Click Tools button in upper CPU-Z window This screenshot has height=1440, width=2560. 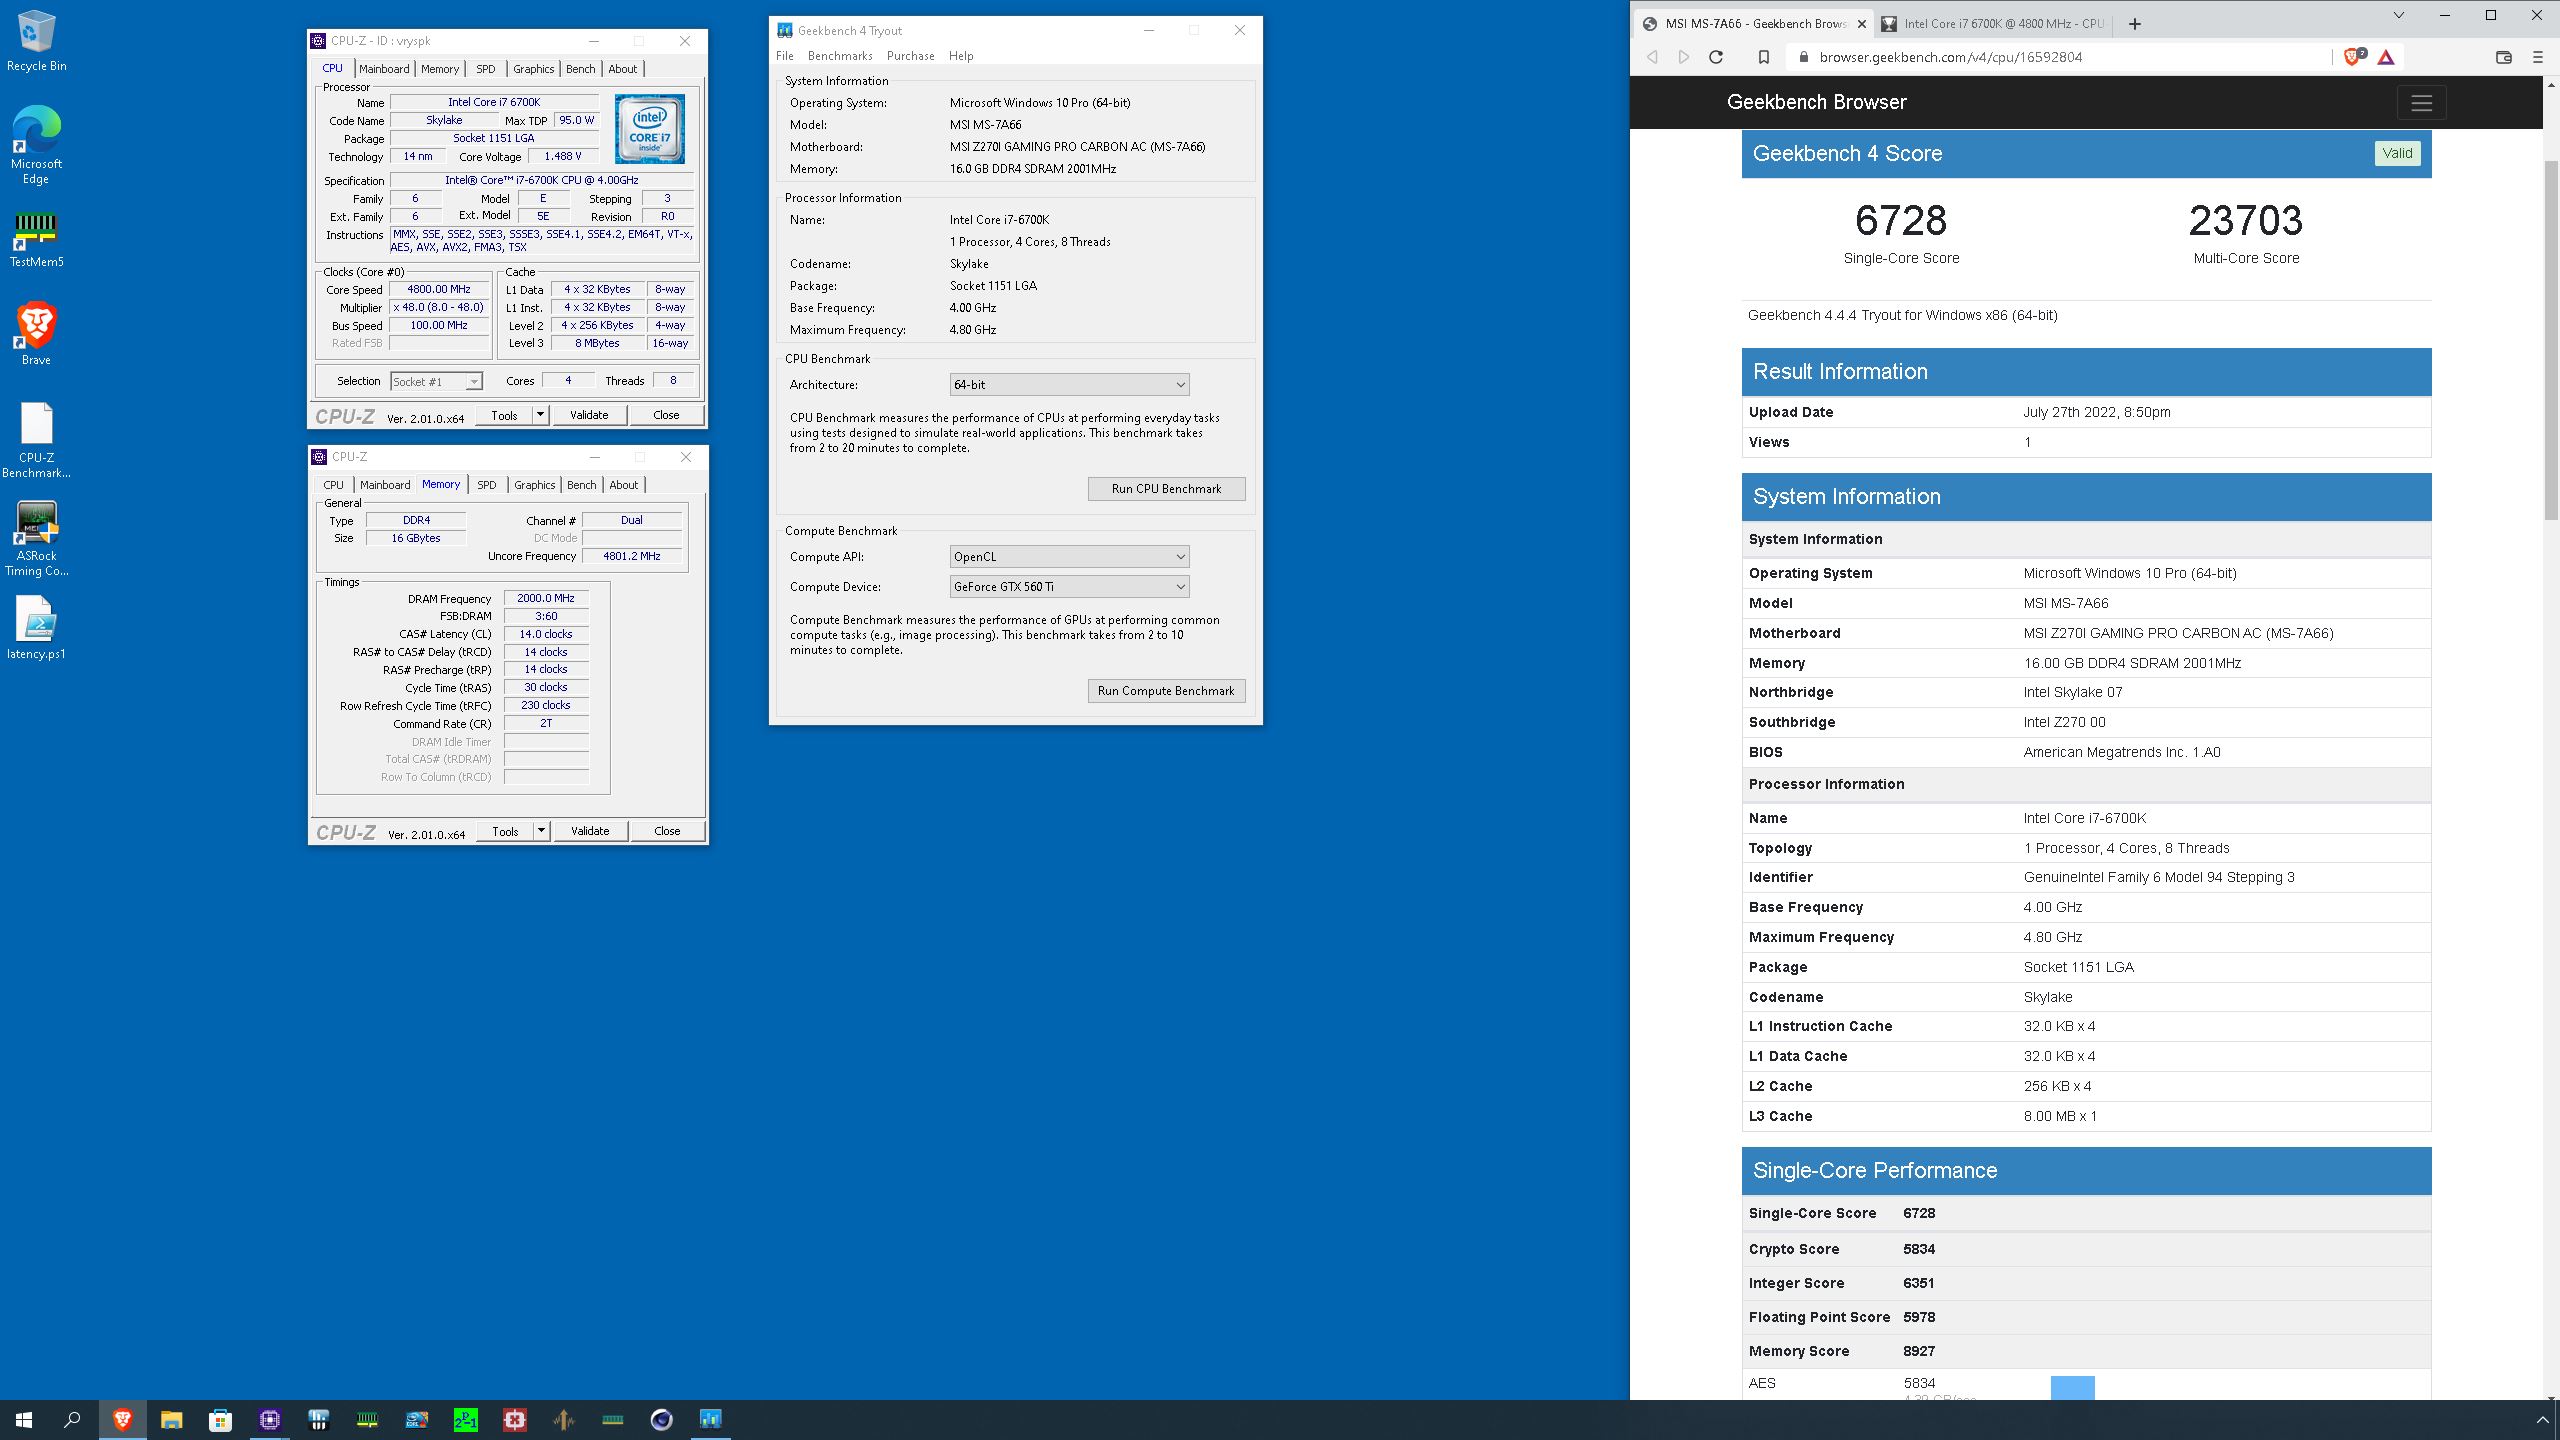[x=504, y=414]
